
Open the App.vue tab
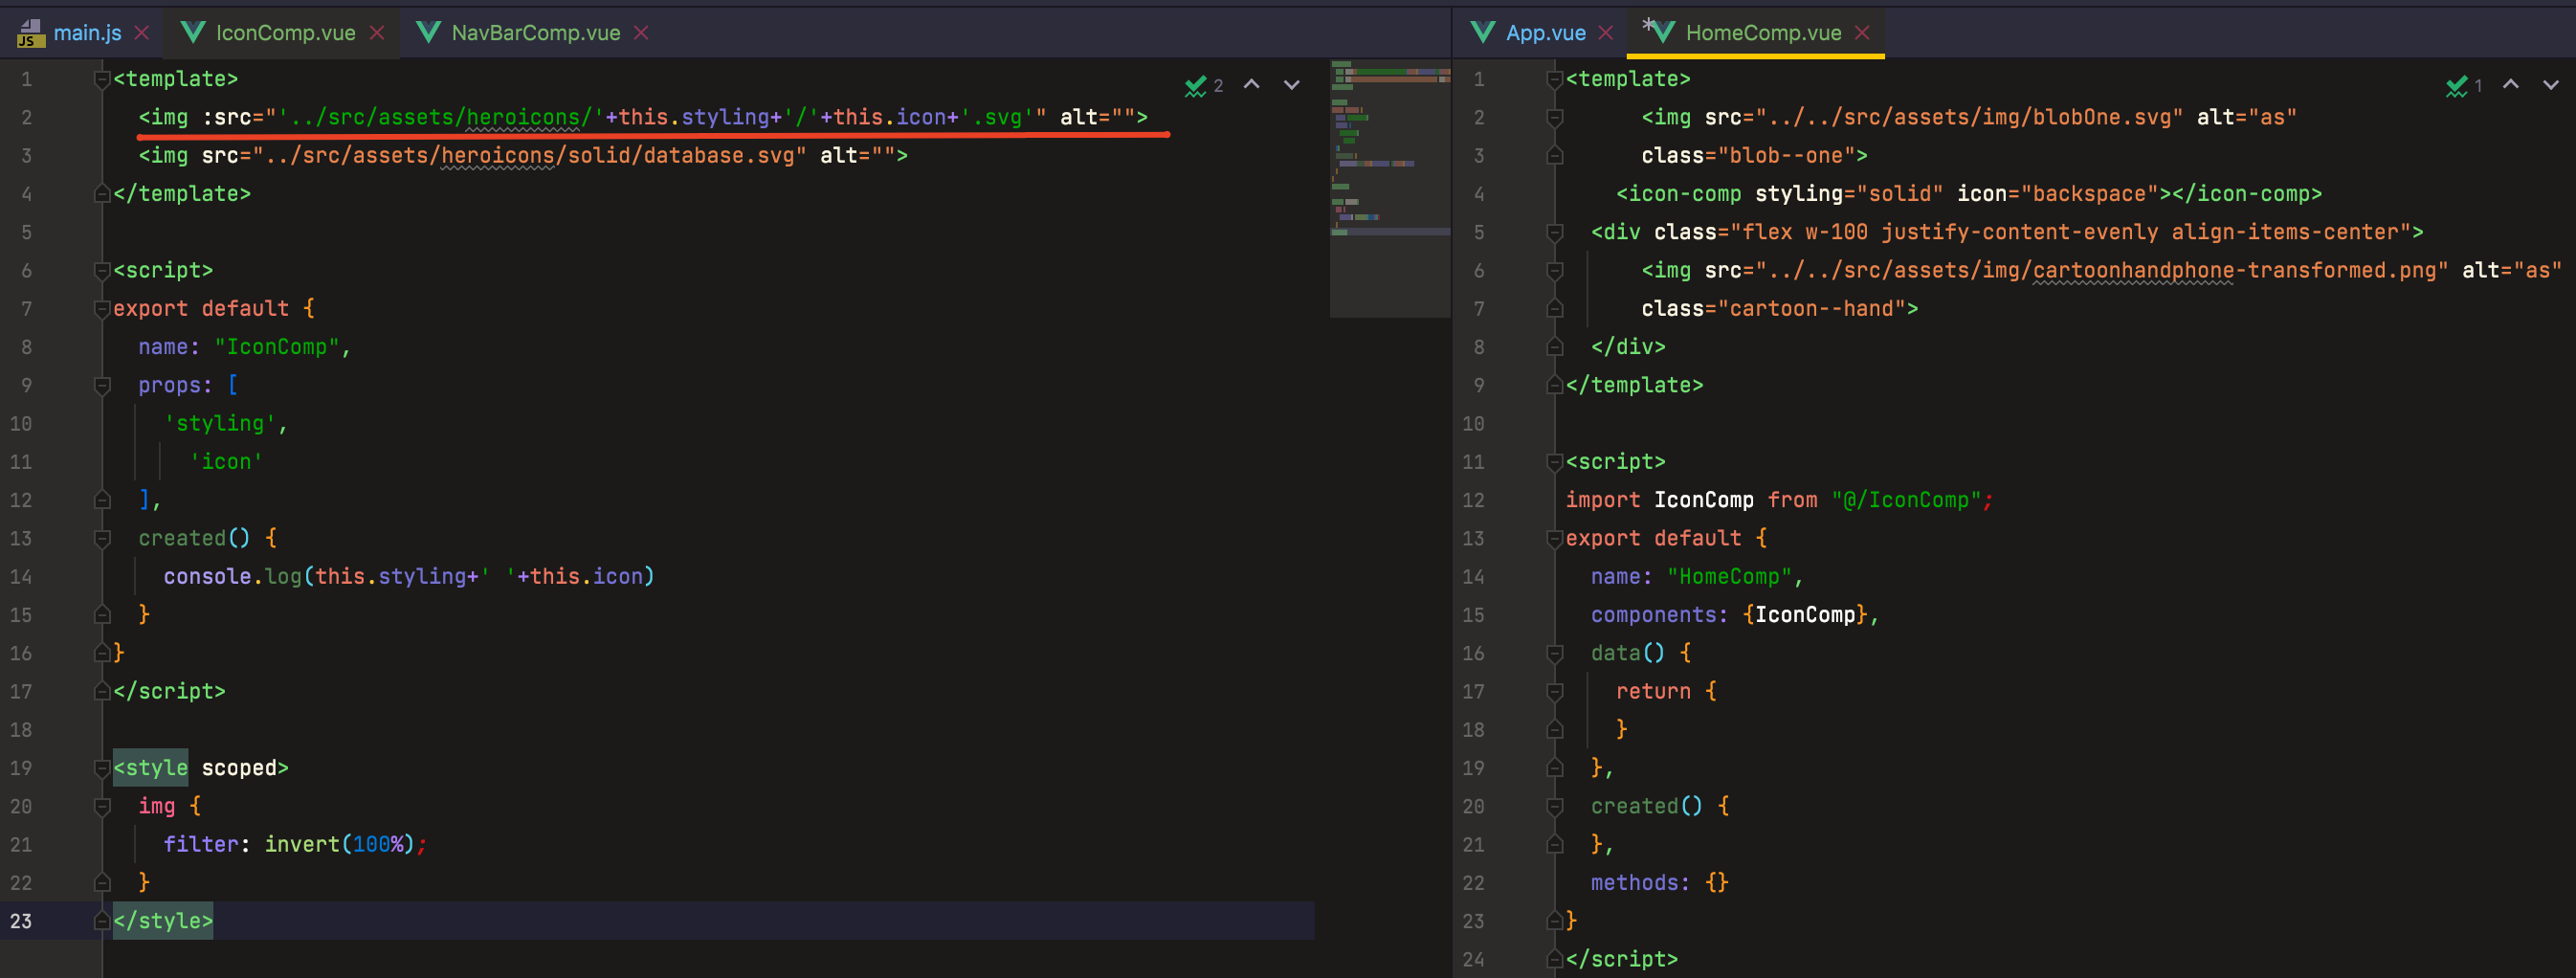click(x=1545, y=33)
